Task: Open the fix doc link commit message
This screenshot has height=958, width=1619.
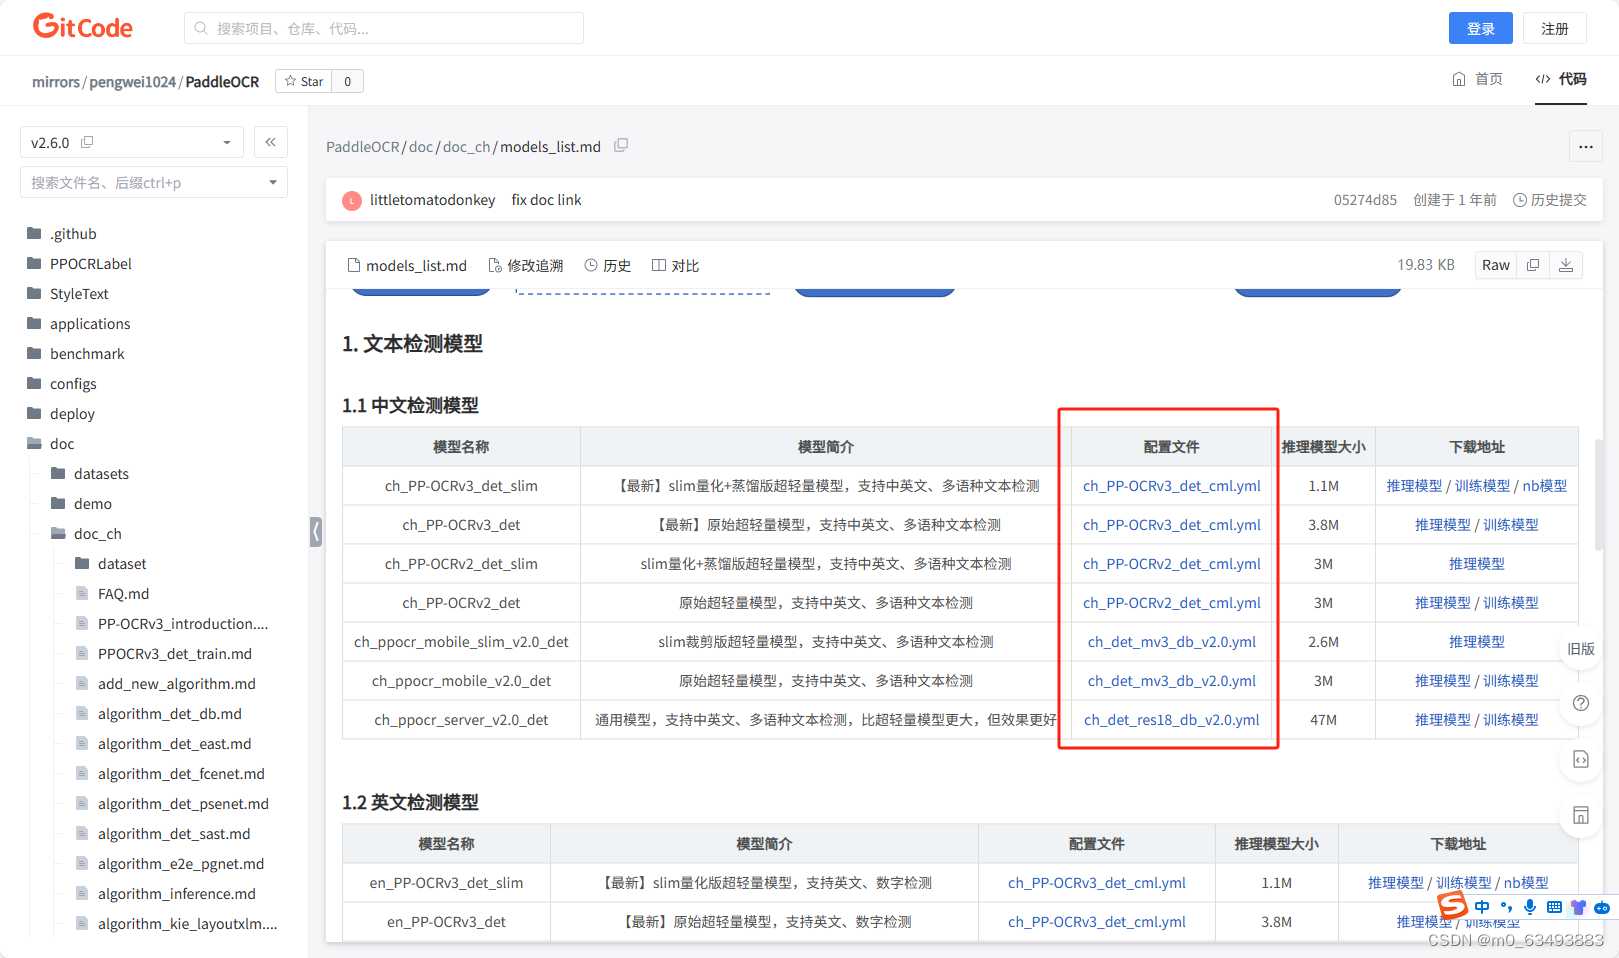Action: 546,200
